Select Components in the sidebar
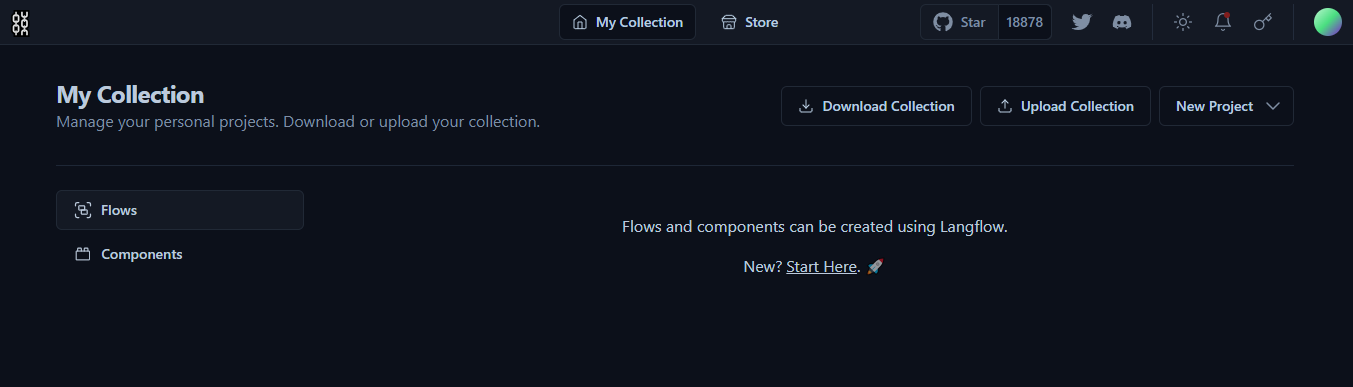 pos(180,254)
